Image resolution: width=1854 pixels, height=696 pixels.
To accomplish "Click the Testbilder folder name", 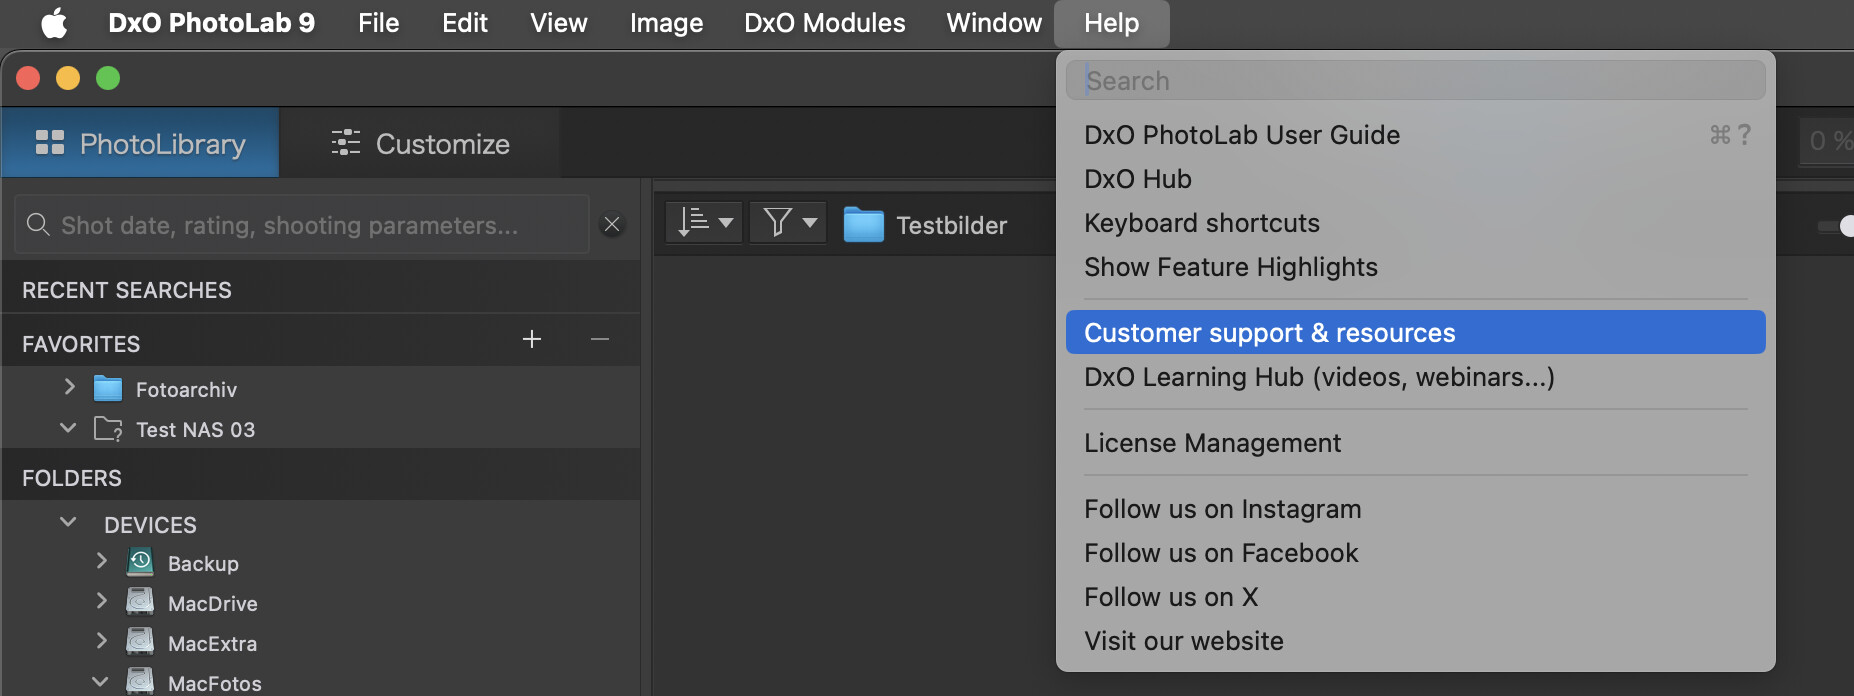I will [x=951, y=225].
